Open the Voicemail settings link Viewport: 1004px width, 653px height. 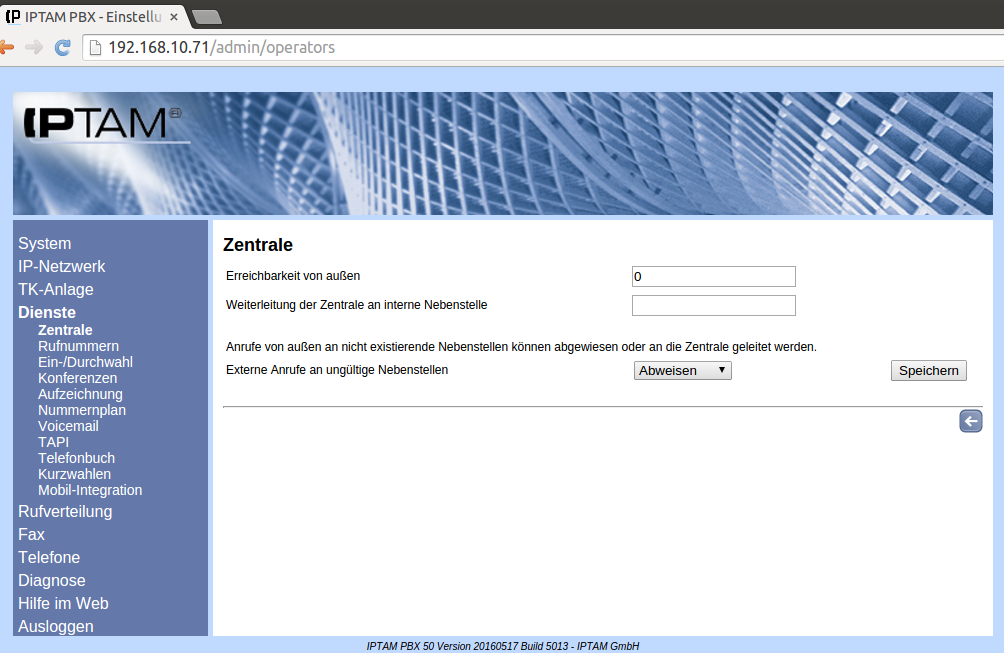click(68, 426)
